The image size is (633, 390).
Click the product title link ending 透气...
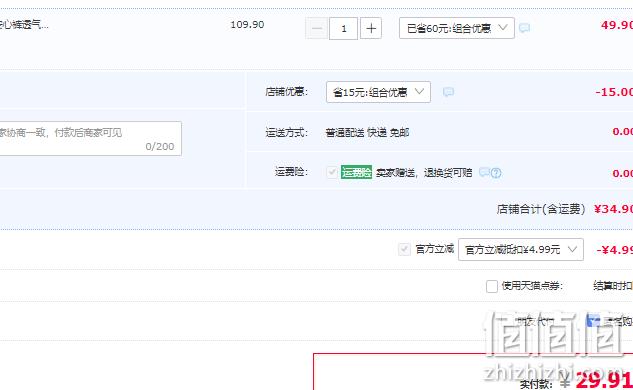23,25
